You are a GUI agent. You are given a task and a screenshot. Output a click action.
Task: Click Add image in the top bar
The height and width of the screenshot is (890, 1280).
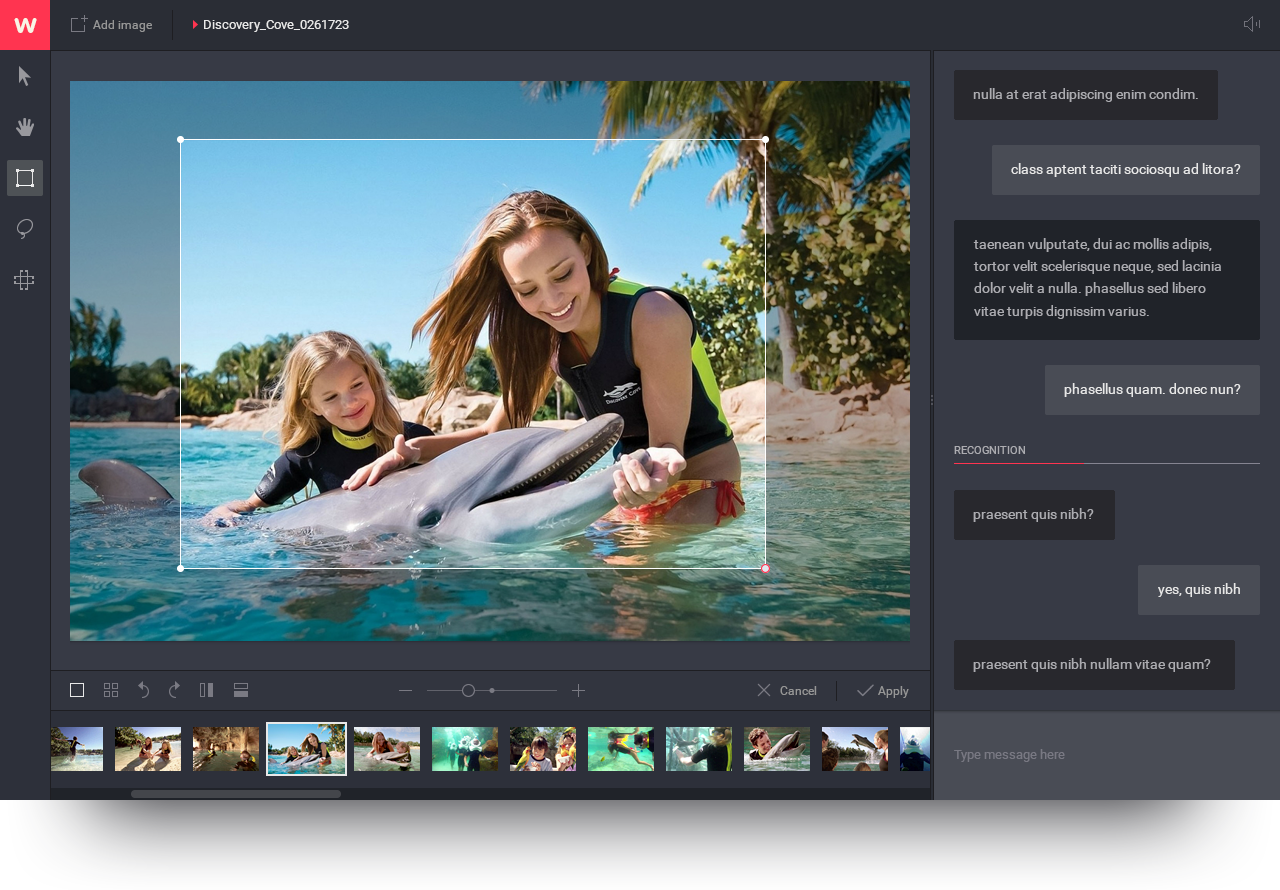pos(111,25)
